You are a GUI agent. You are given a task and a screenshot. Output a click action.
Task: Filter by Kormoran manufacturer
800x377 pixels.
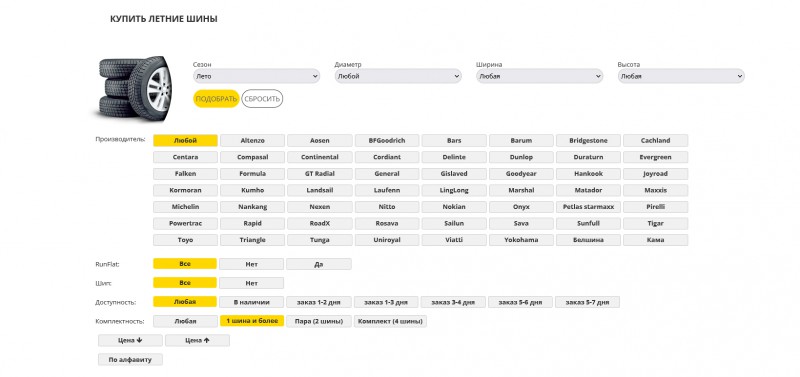click(185, 190)
